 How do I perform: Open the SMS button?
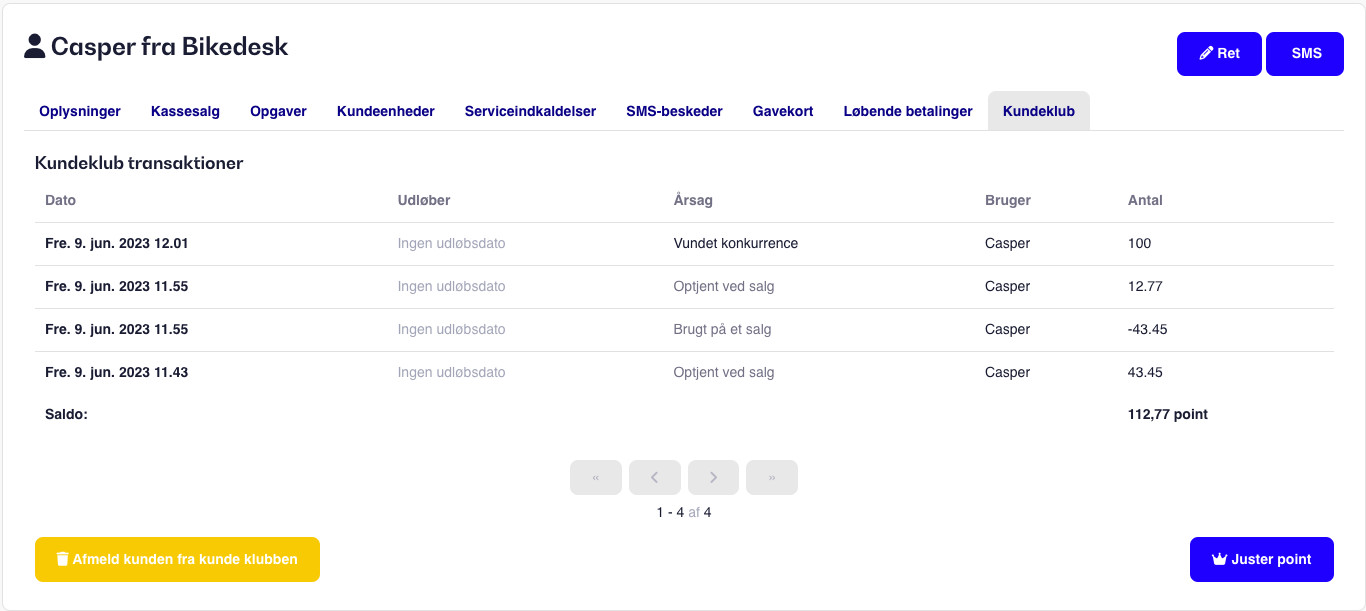(x=1305, y=54)
